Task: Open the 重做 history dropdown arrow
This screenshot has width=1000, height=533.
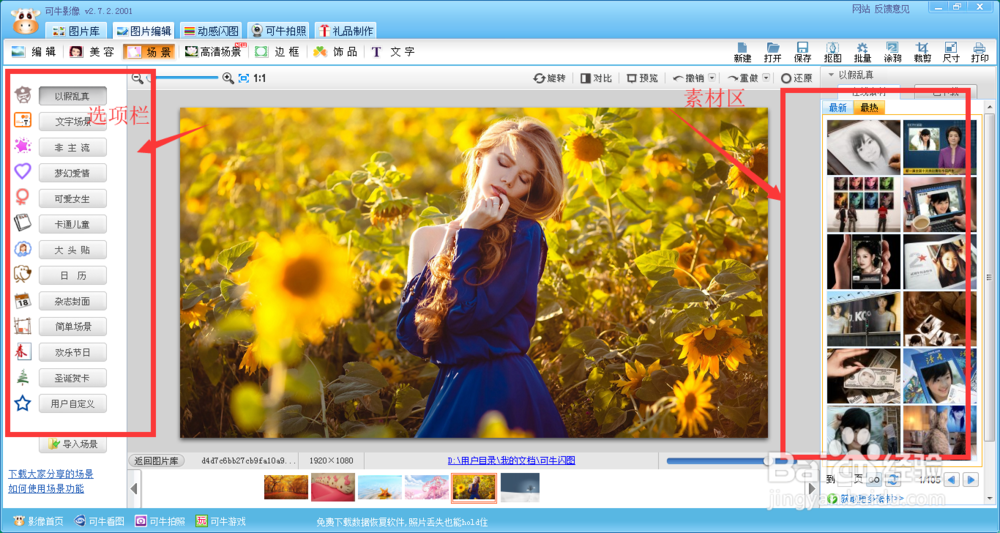Action: [766, 78]
